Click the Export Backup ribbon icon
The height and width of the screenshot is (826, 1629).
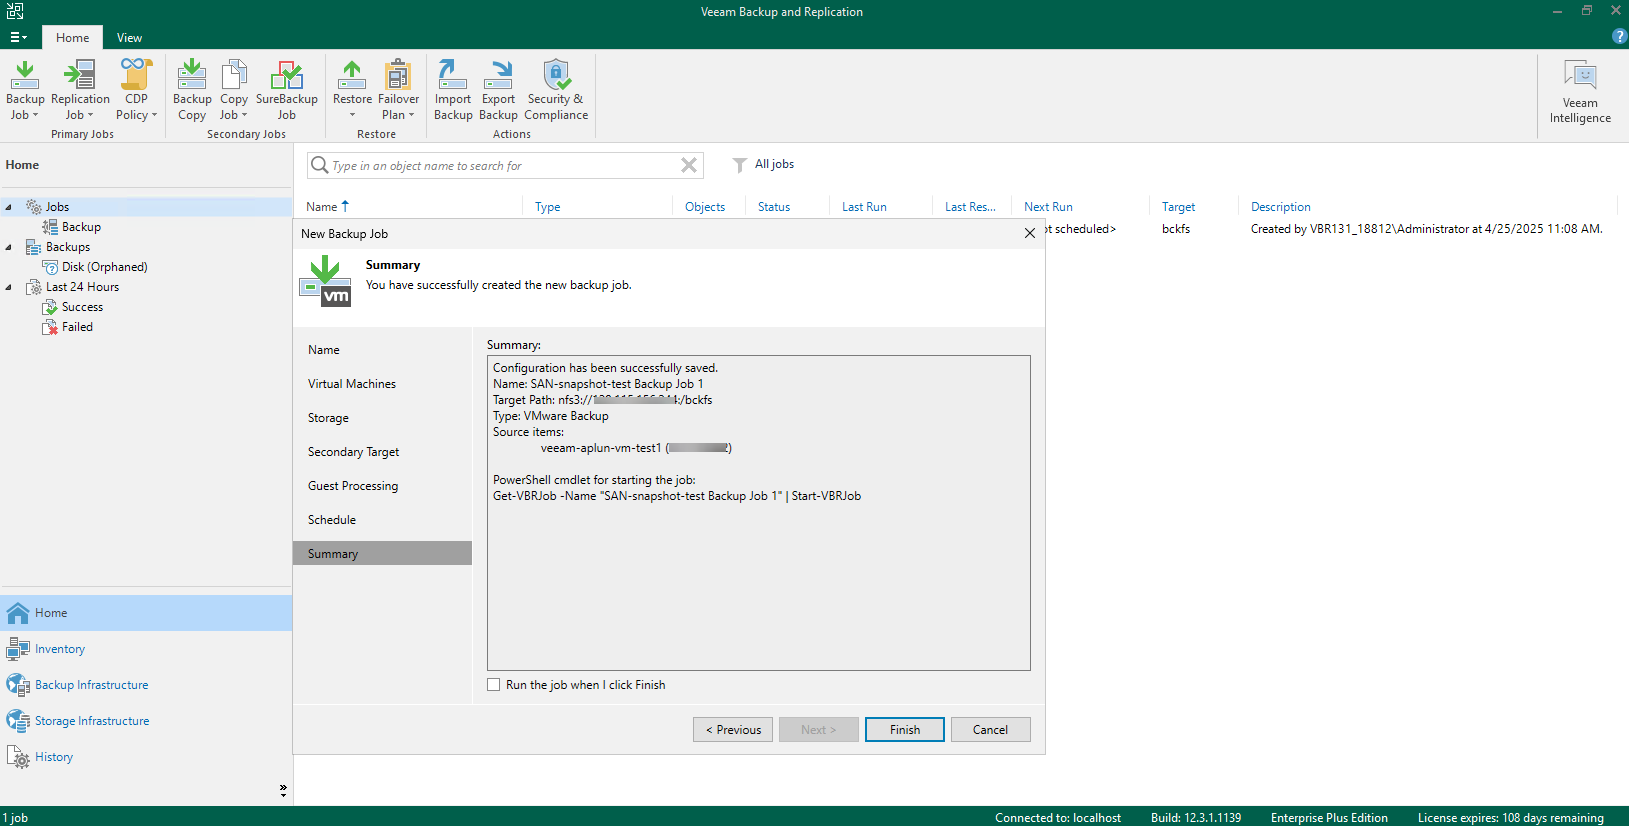pos(498,90)
